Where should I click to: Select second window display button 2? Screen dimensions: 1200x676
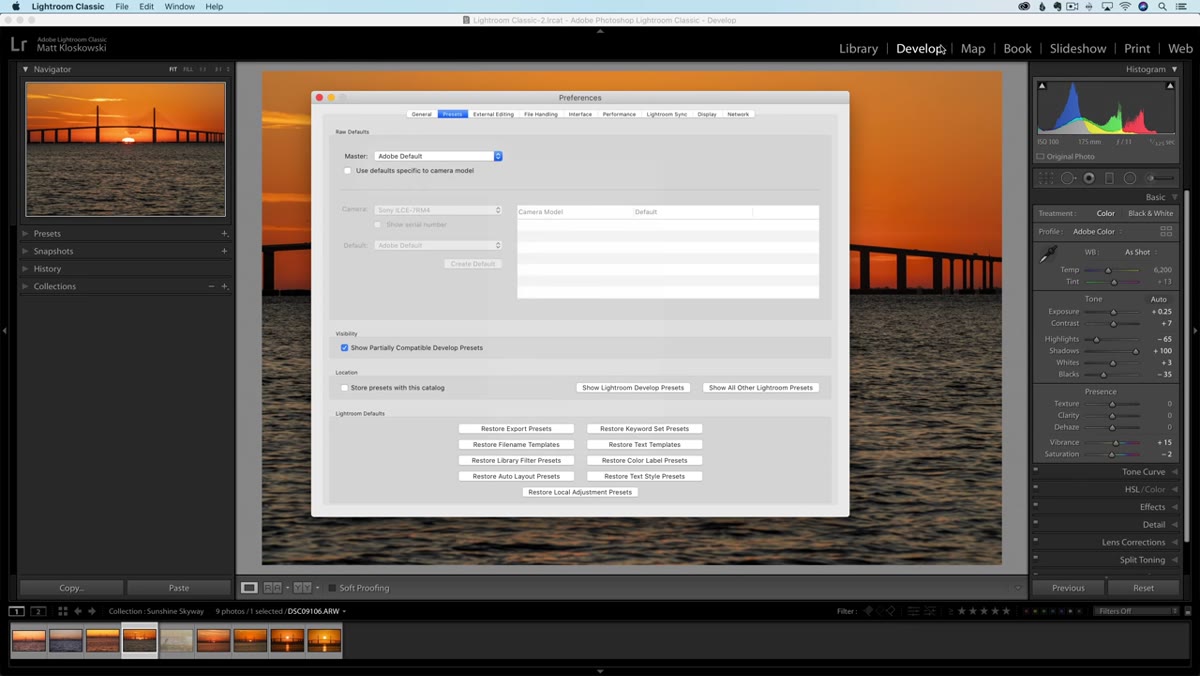click(38, 611)
